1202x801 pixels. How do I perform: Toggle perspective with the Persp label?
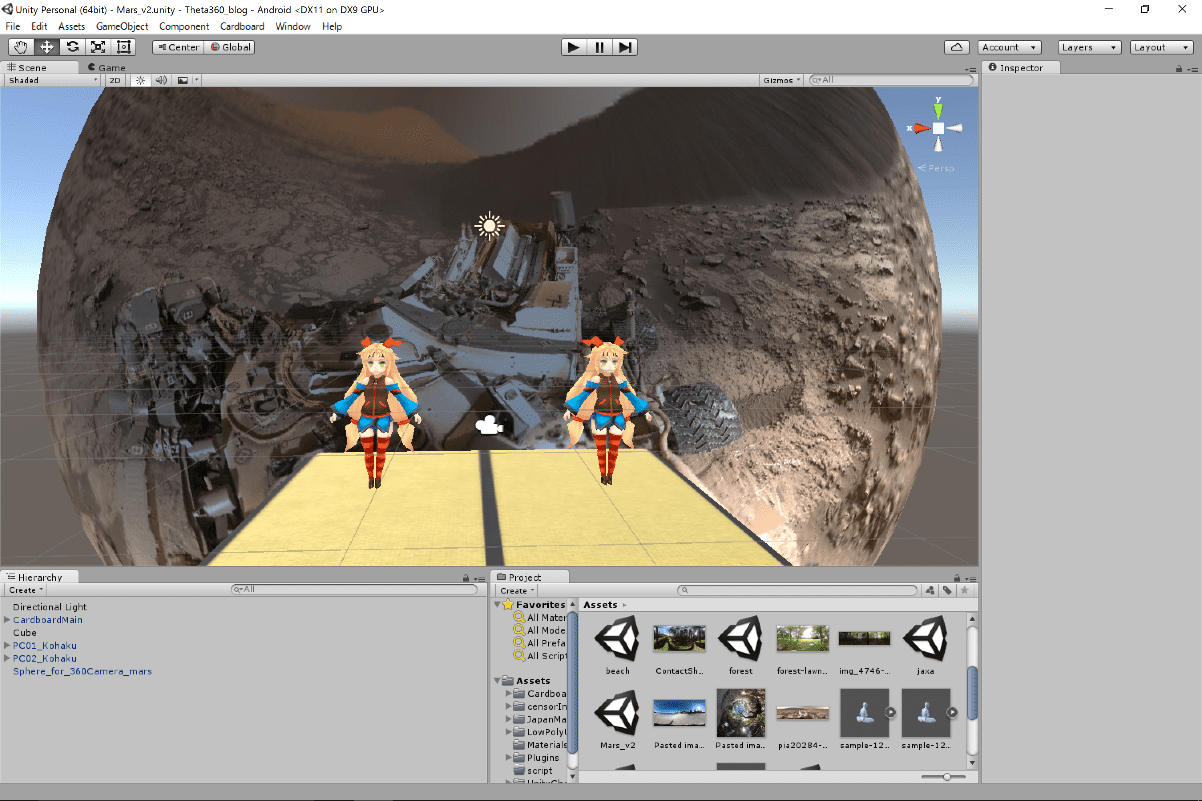click(936, 168)
